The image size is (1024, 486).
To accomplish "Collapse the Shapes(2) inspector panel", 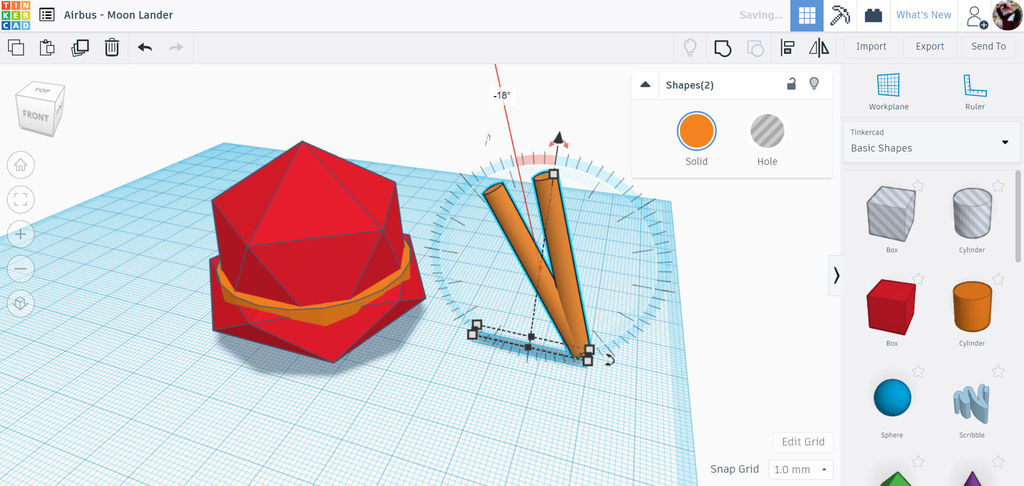I will pos(645,84).
